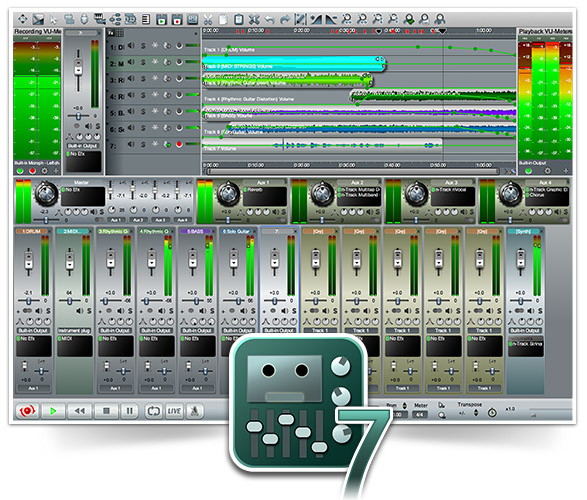
Task: Select the Aux 1 strip title
Action: (263, 182)
